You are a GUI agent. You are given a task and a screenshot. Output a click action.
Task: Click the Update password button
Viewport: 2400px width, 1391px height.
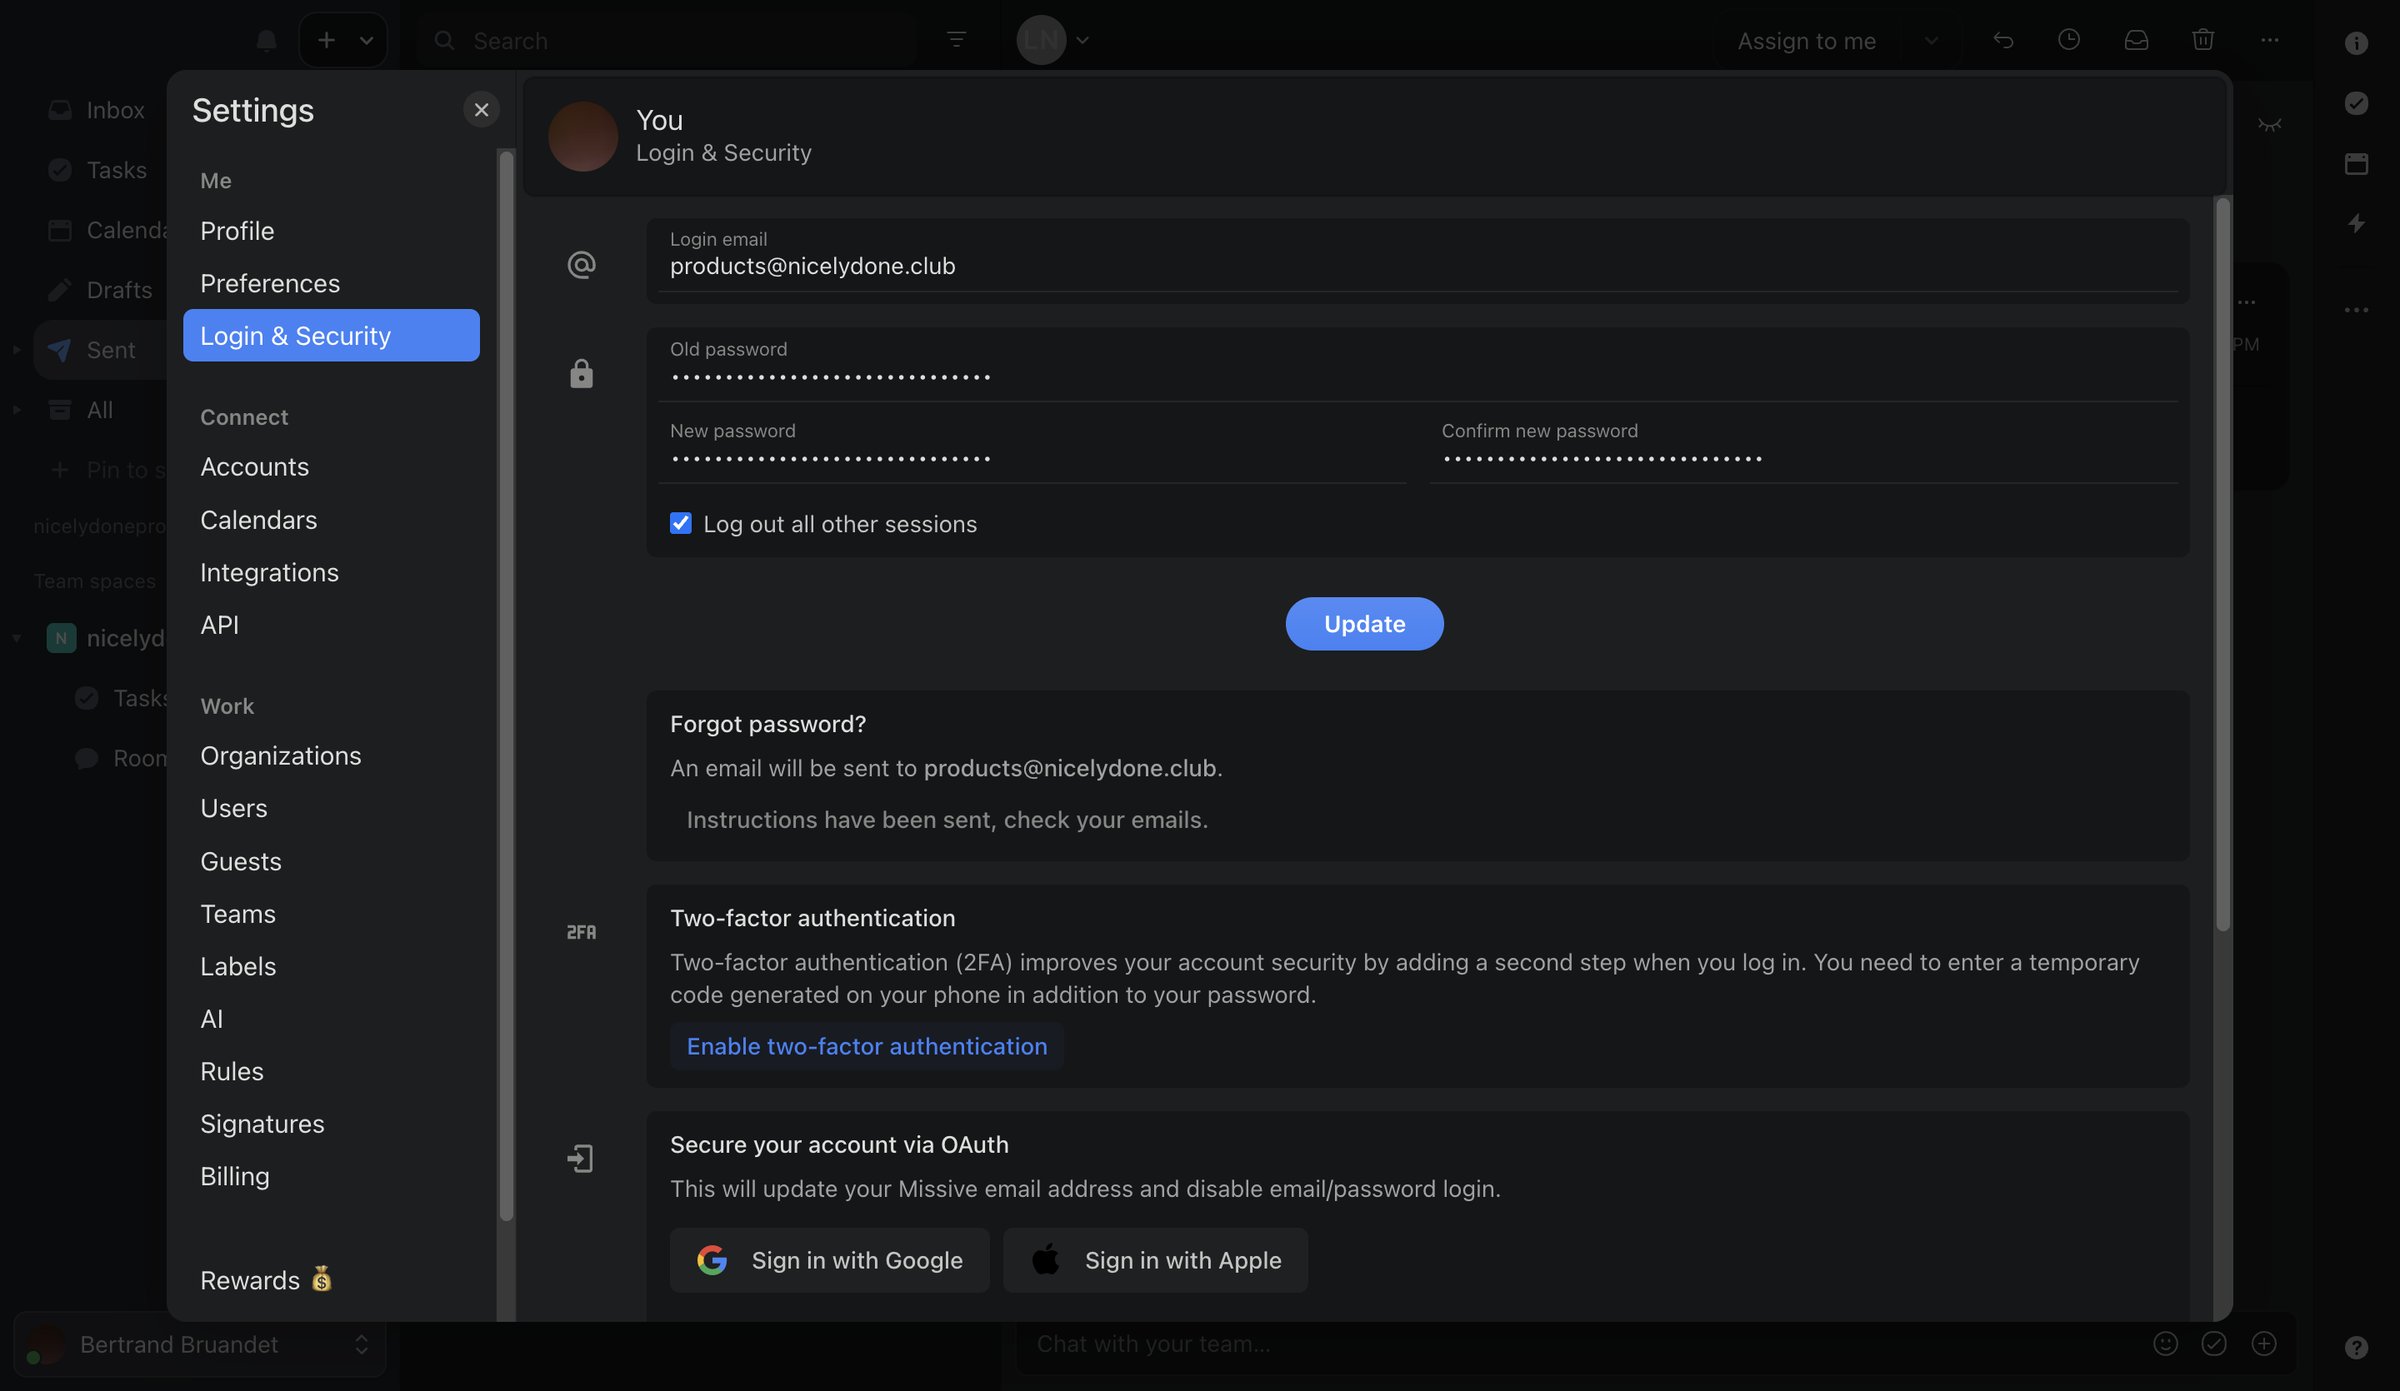(1364, 624)
